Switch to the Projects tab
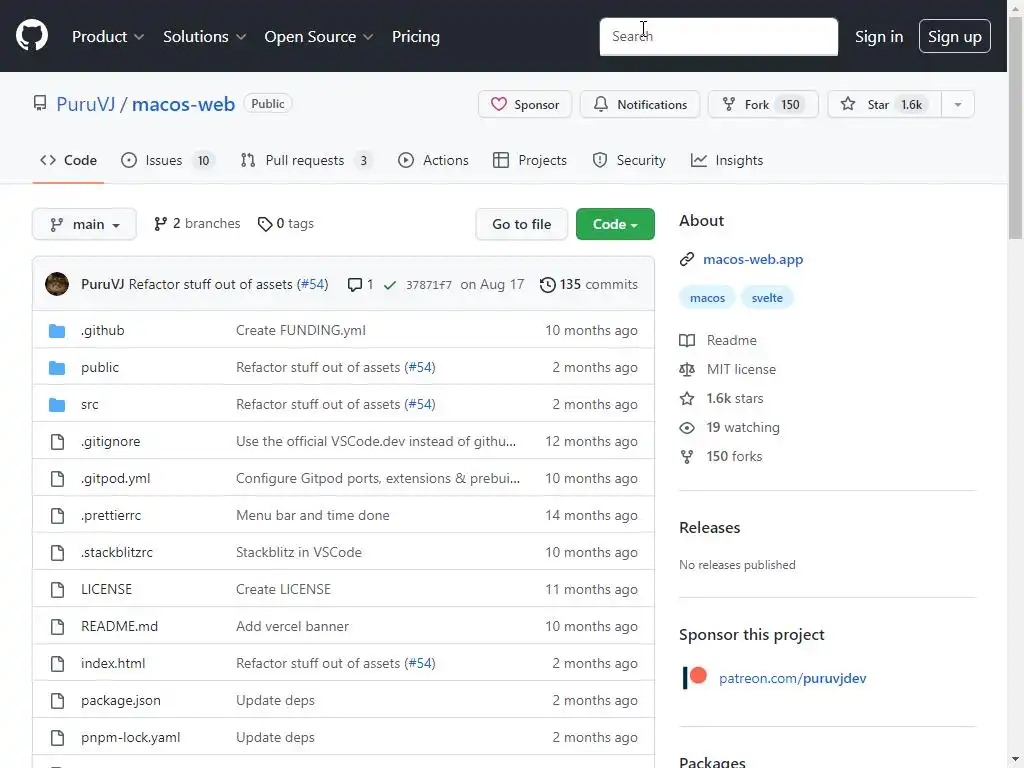This screenshot has width=1024, height=768. click(530, 160)
